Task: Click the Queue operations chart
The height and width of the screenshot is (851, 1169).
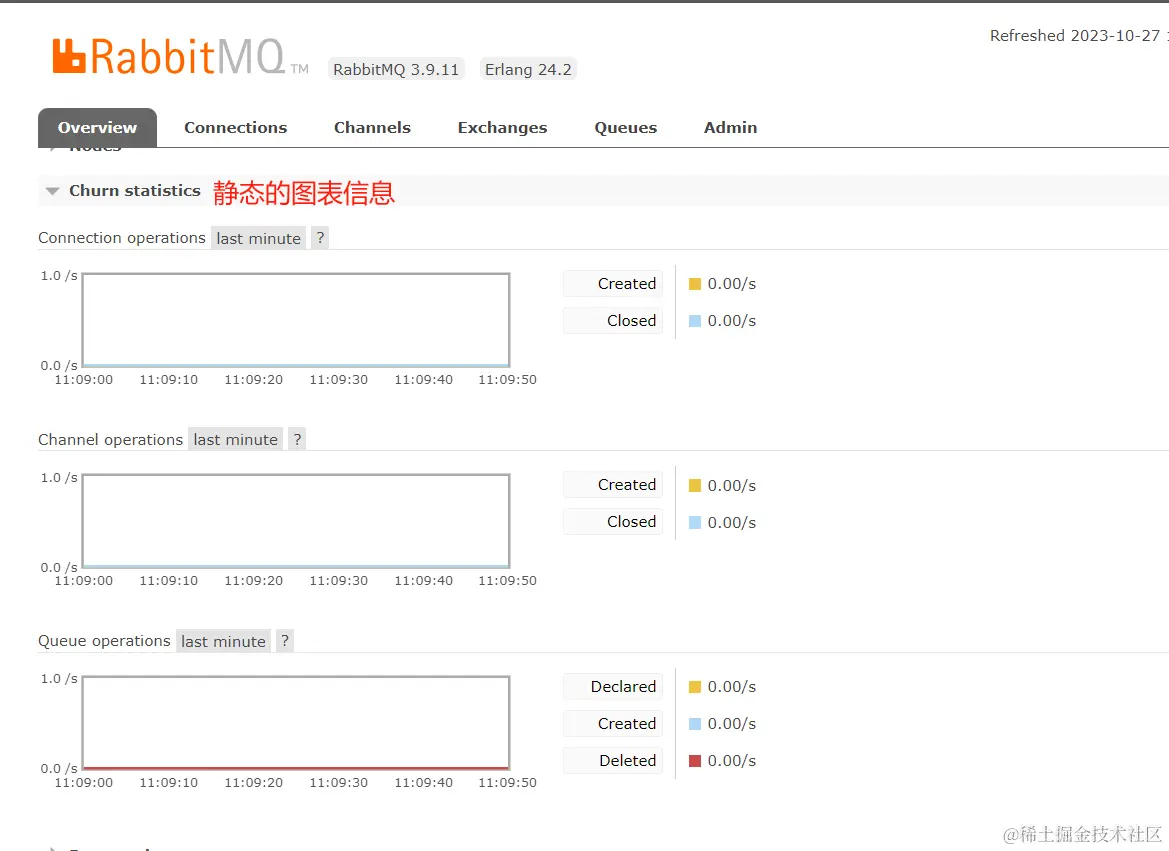Action: click(296, 723)
